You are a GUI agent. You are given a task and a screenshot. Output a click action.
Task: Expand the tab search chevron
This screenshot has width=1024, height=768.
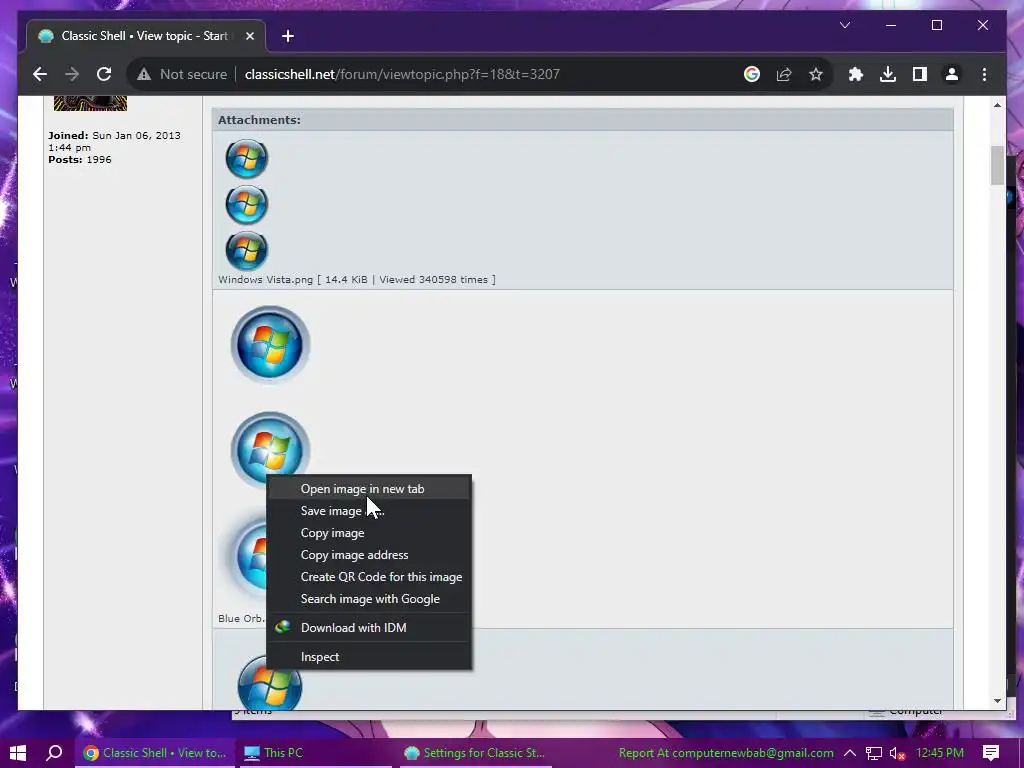(844, 25)
